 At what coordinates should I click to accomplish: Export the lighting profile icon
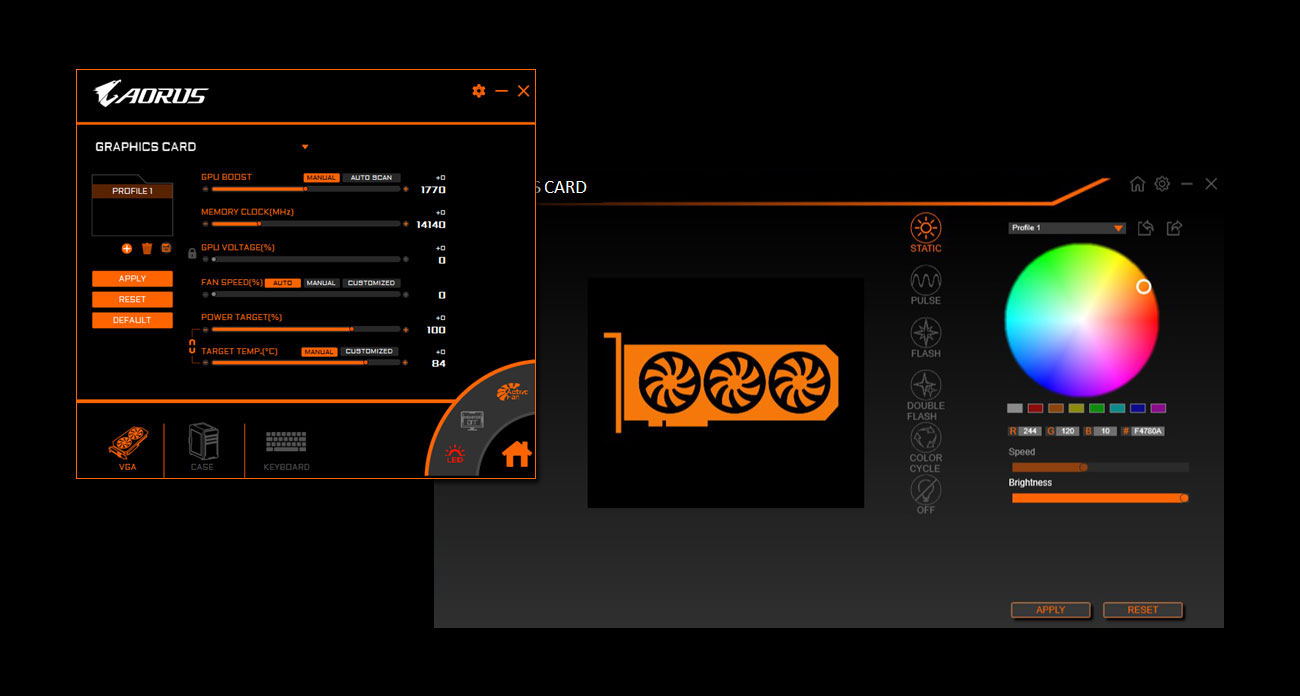click(x=1174, y=228)
